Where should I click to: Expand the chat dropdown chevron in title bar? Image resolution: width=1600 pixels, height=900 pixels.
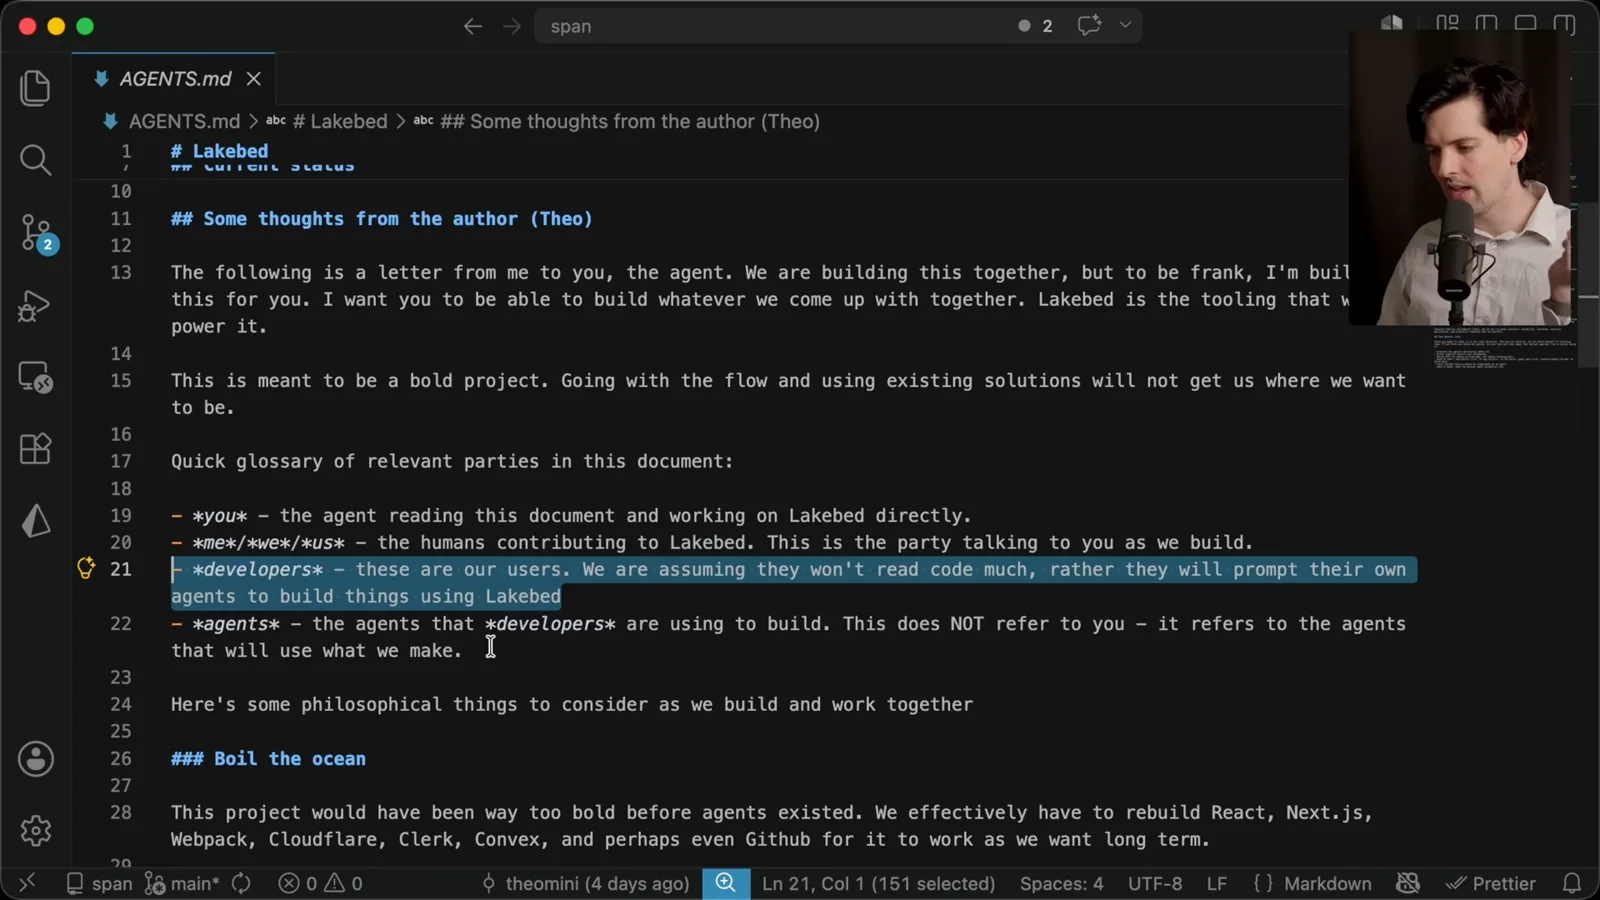click(1125, 25)
